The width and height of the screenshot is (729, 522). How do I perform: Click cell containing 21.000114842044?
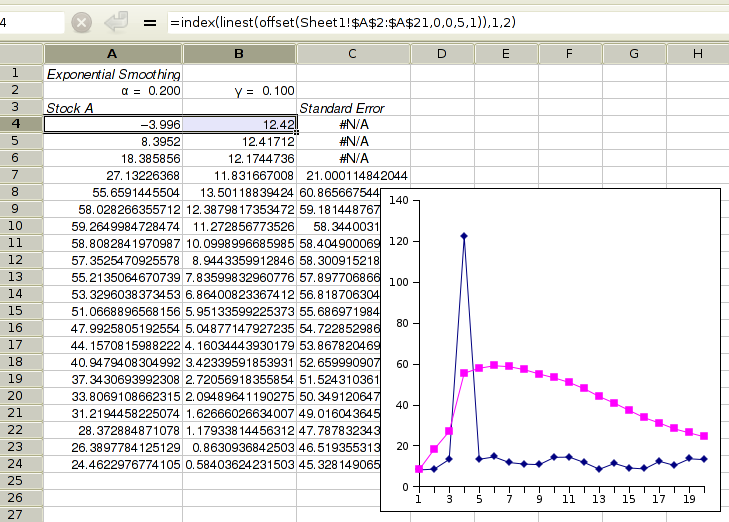point(353,175)
